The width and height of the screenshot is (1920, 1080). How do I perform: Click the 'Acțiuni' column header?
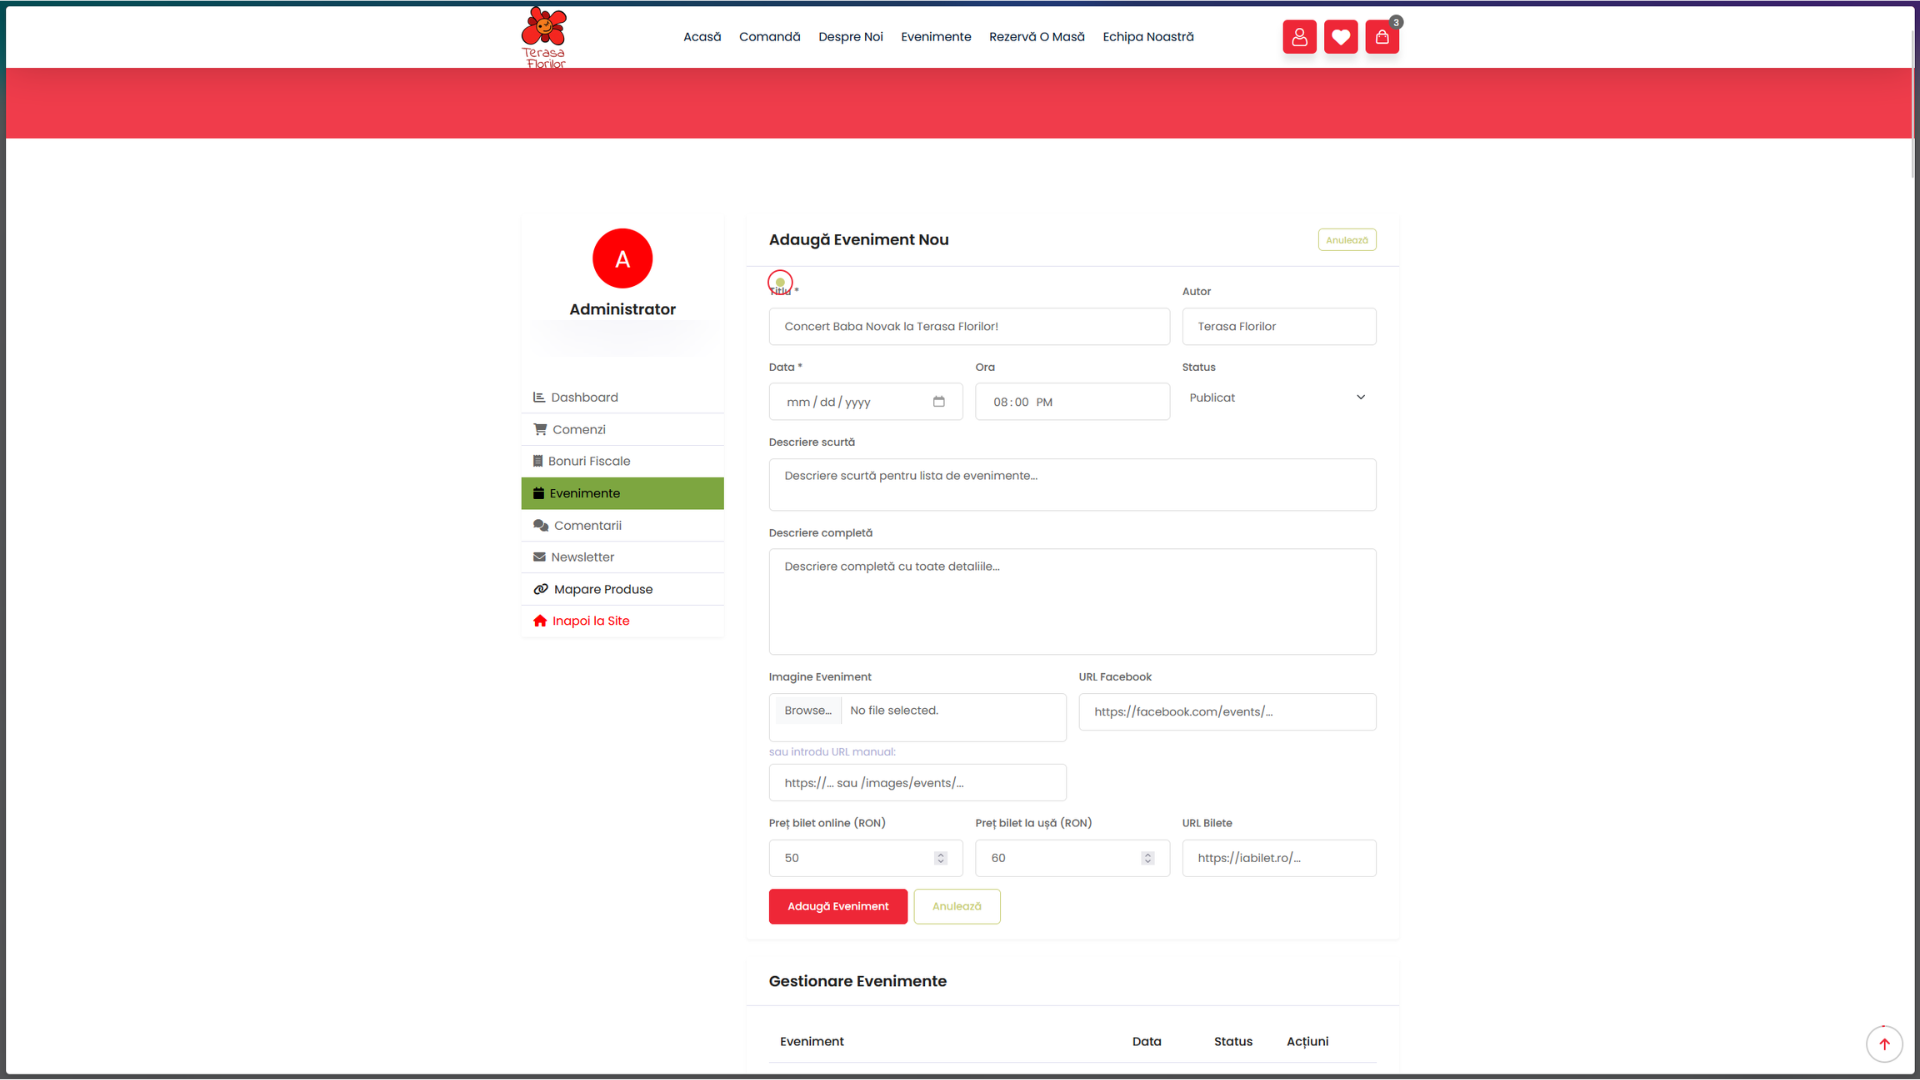coord(1307,1042)
